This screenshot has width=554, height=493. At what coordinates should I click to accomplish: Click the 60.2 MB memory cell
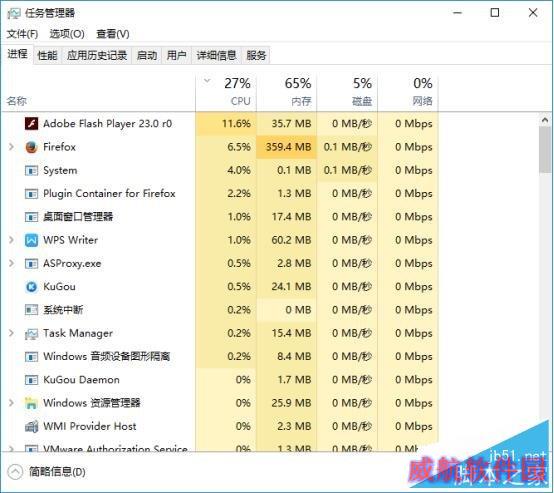click(287, 240)
